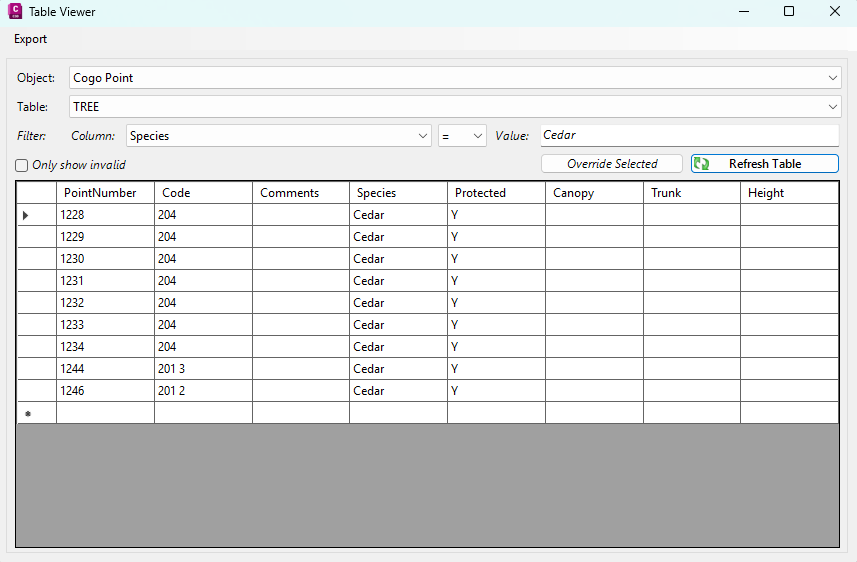The image size is (857, 562).
Task: Minimize the Table Viewer window
Action: click(x=744, y=12)
